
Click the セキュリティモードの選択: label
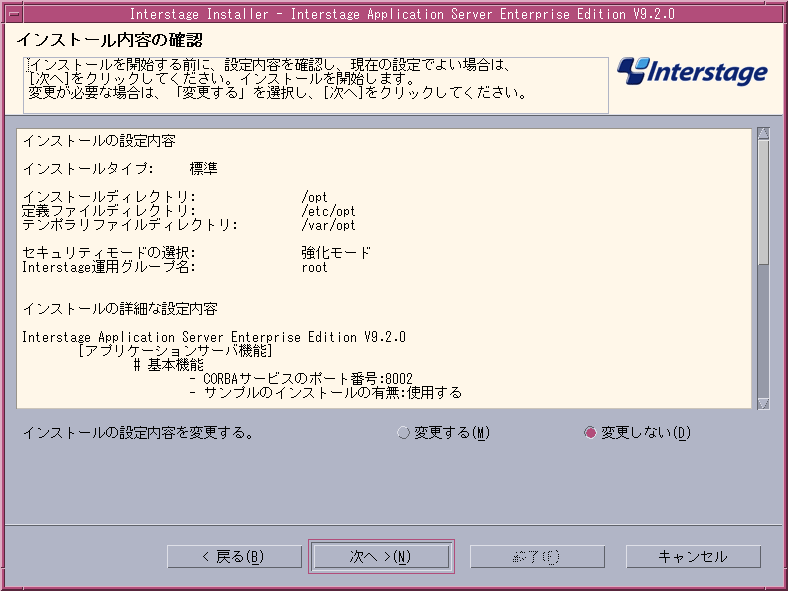(x=109, y=252)
